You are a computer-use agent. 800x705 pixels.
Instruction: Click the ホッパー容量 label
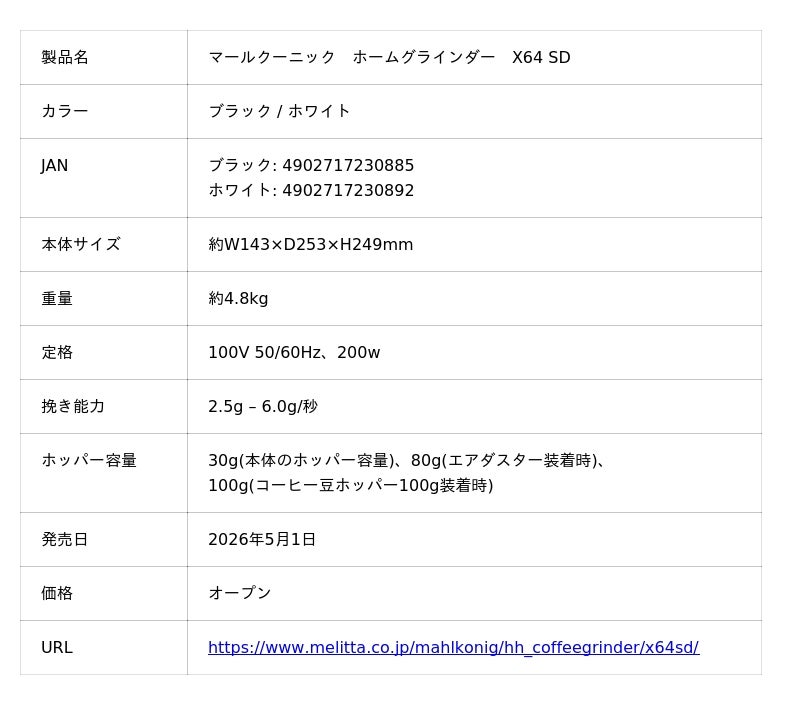[89, 460]
